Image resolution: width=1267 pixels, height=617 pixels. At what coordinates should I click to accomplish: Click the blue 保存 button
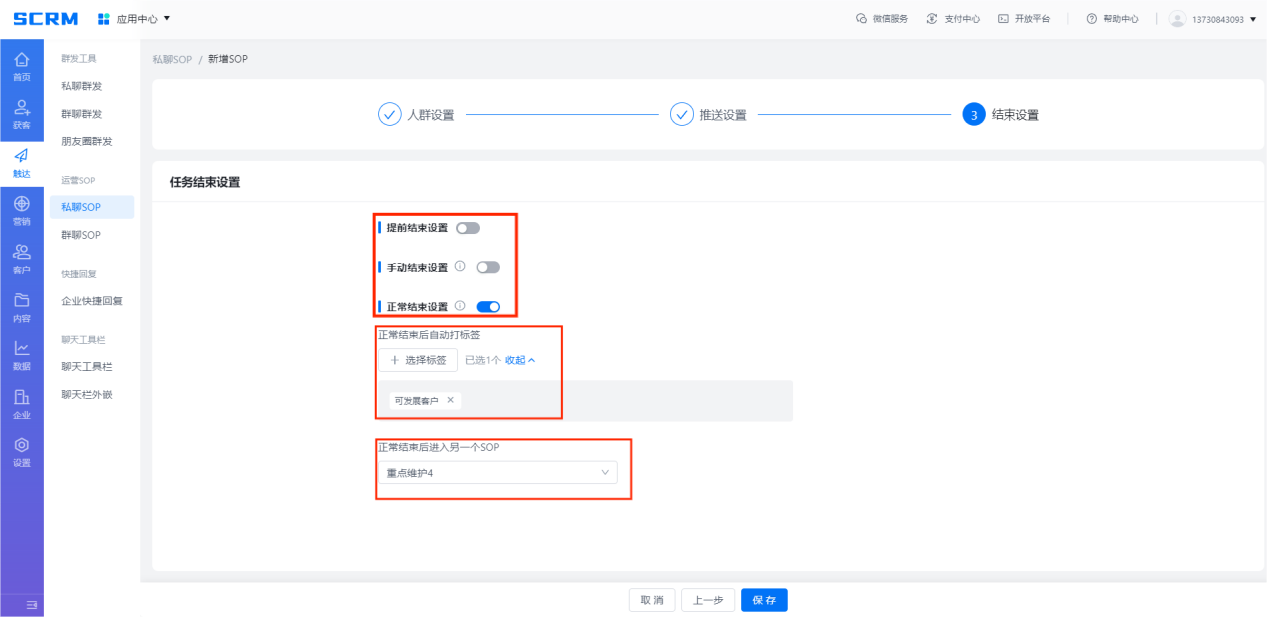point(764,600)
